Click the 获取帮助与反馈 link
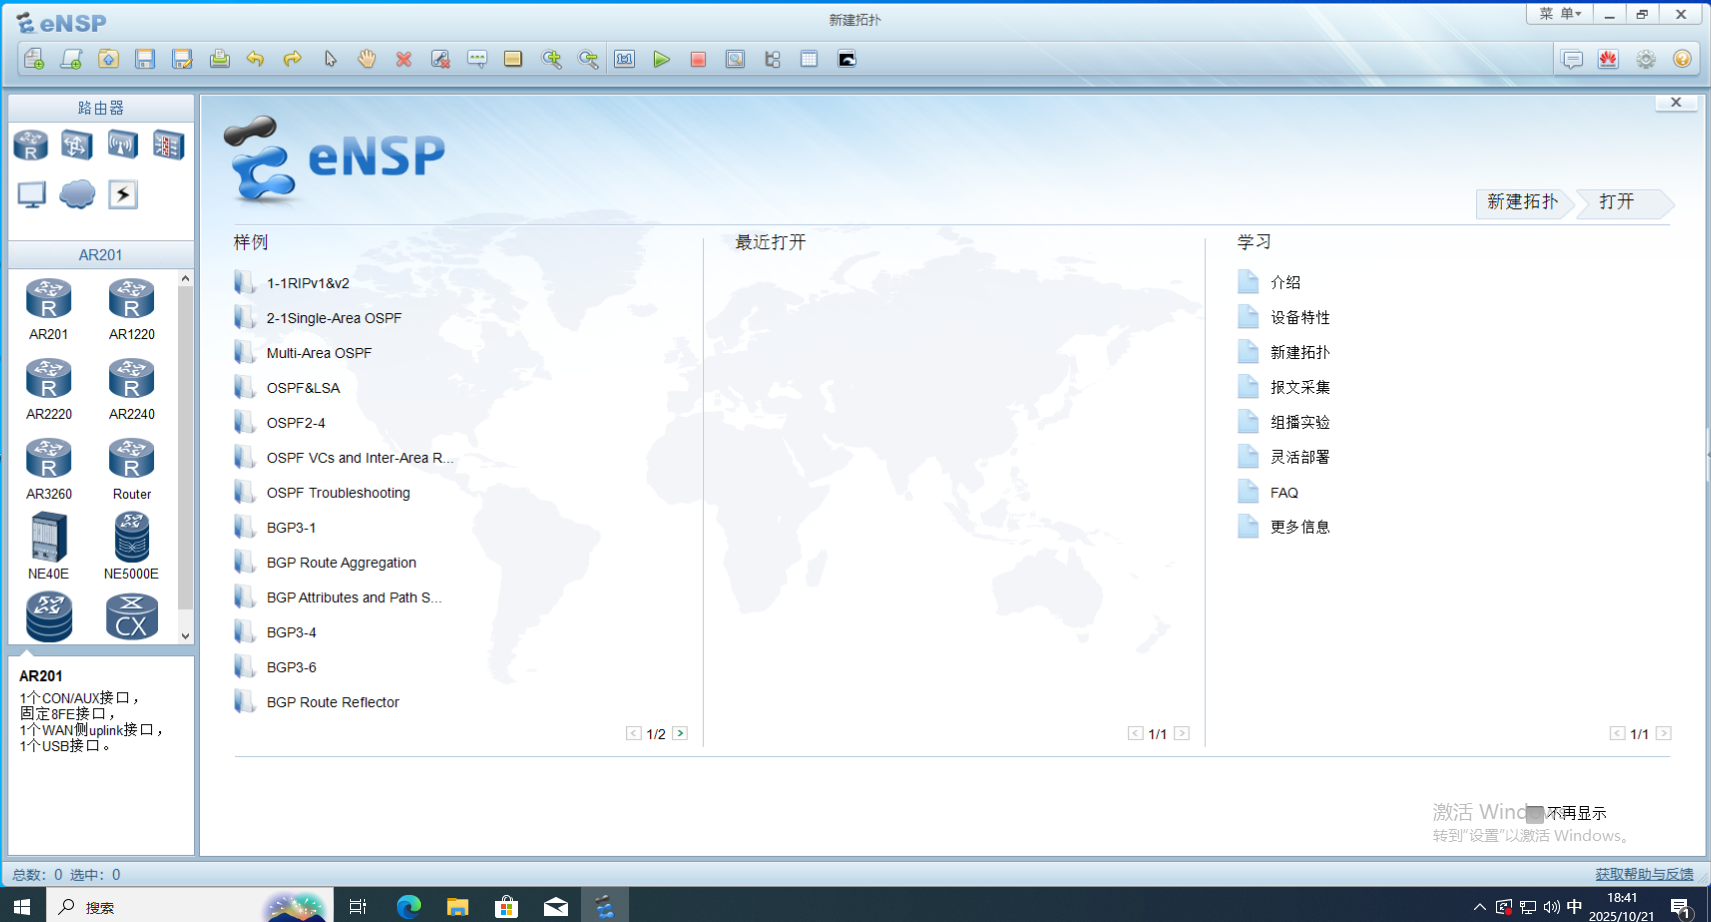 point(1643,874)
